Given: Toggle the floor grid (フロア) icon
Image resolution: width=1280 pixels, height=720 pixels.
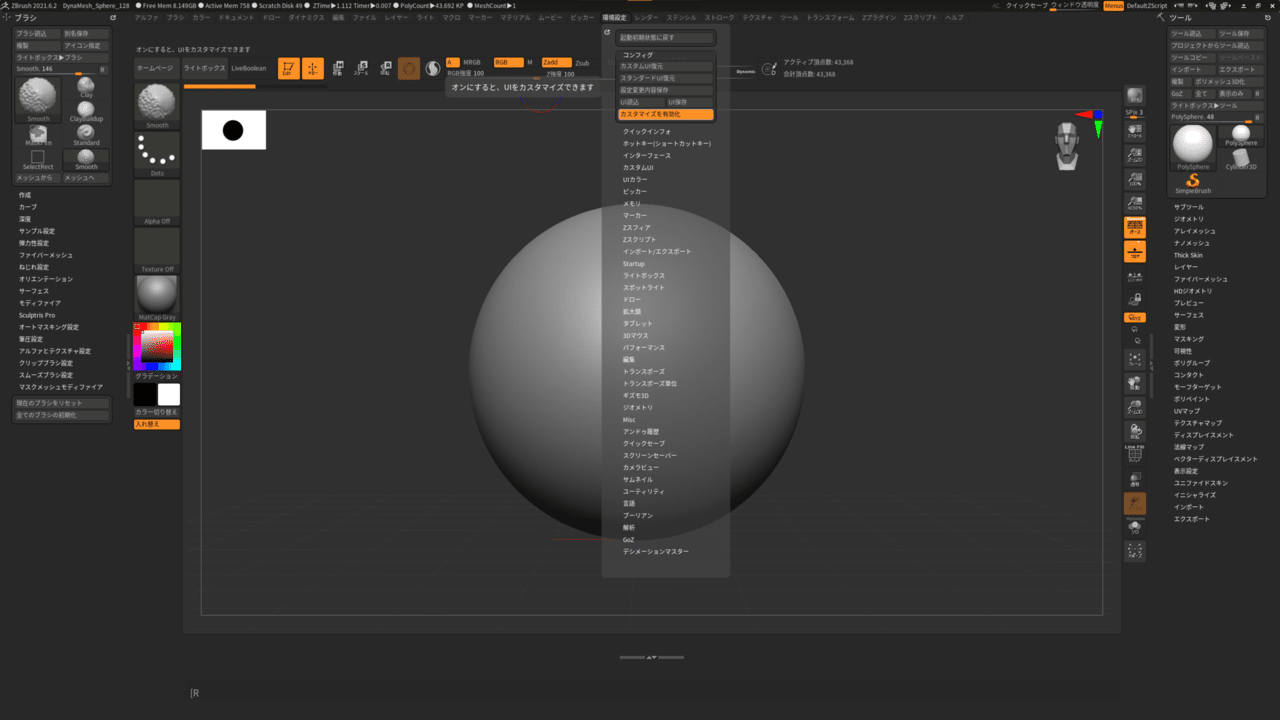Looking at the screenshot, I should click(x=1135, y=251).
